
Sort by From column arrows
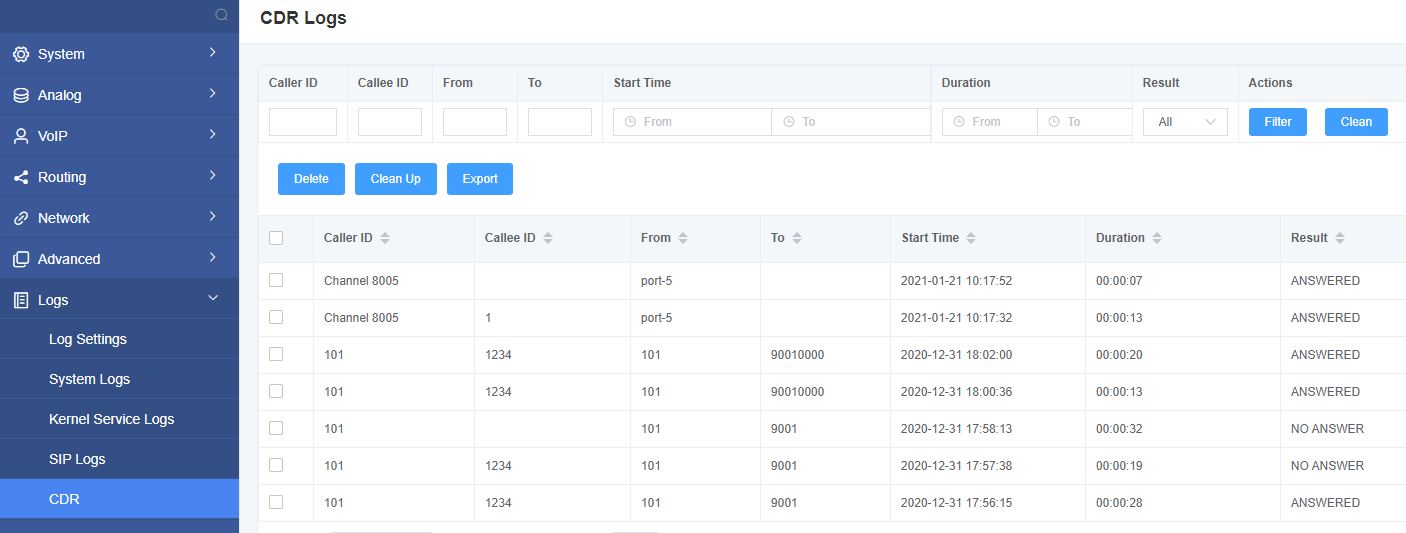pos(683,238)
